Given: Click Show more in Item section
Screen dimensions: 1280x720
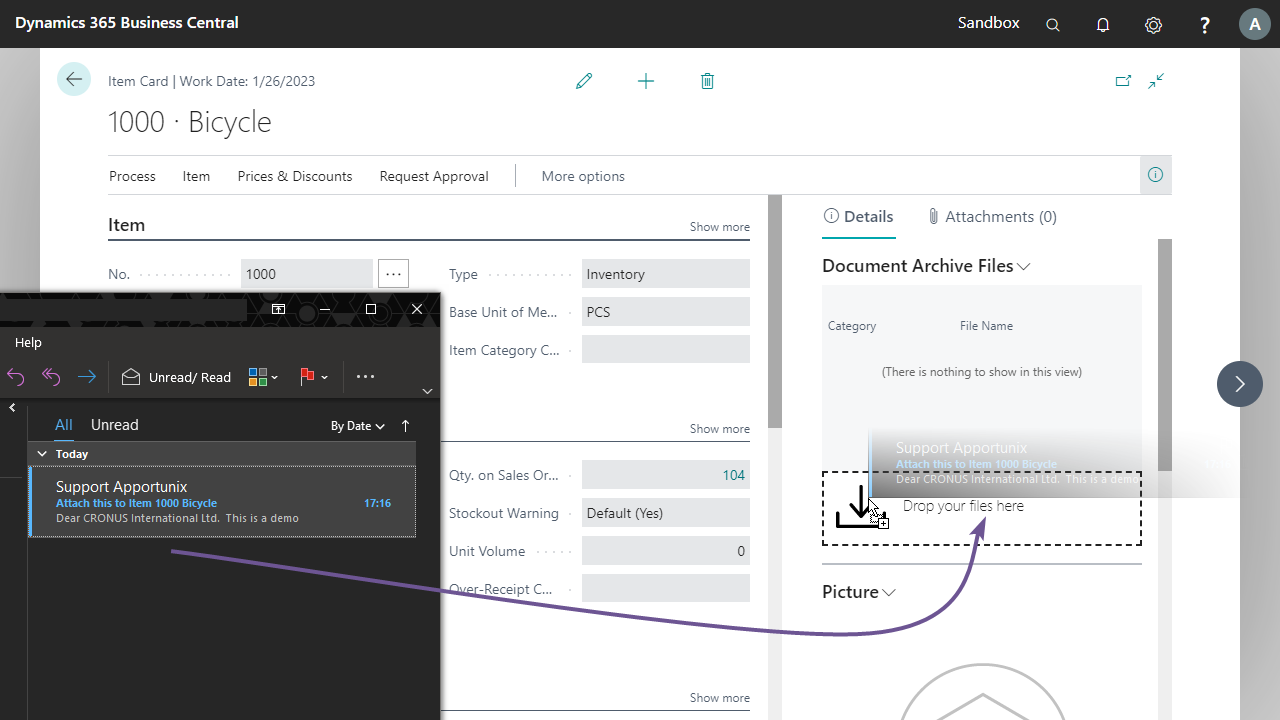Looking at the screenshot, I should click(x=719, y=227).
